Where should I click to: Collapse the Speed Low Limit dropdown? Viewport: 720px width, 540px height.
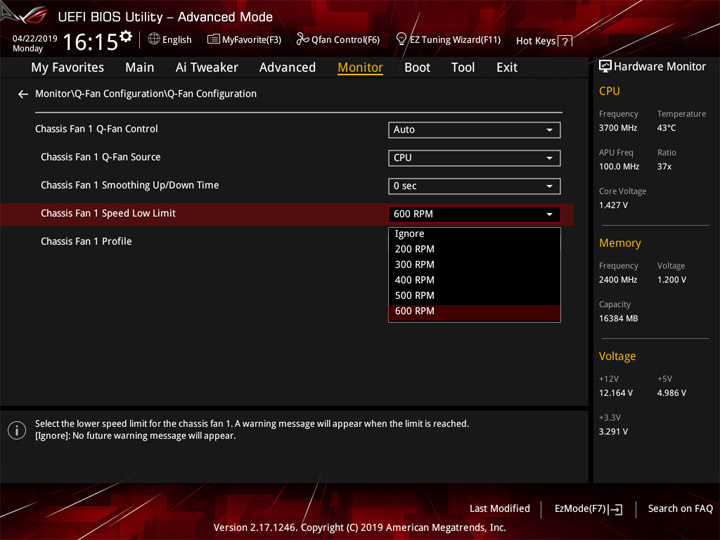[x=474, y=214]
